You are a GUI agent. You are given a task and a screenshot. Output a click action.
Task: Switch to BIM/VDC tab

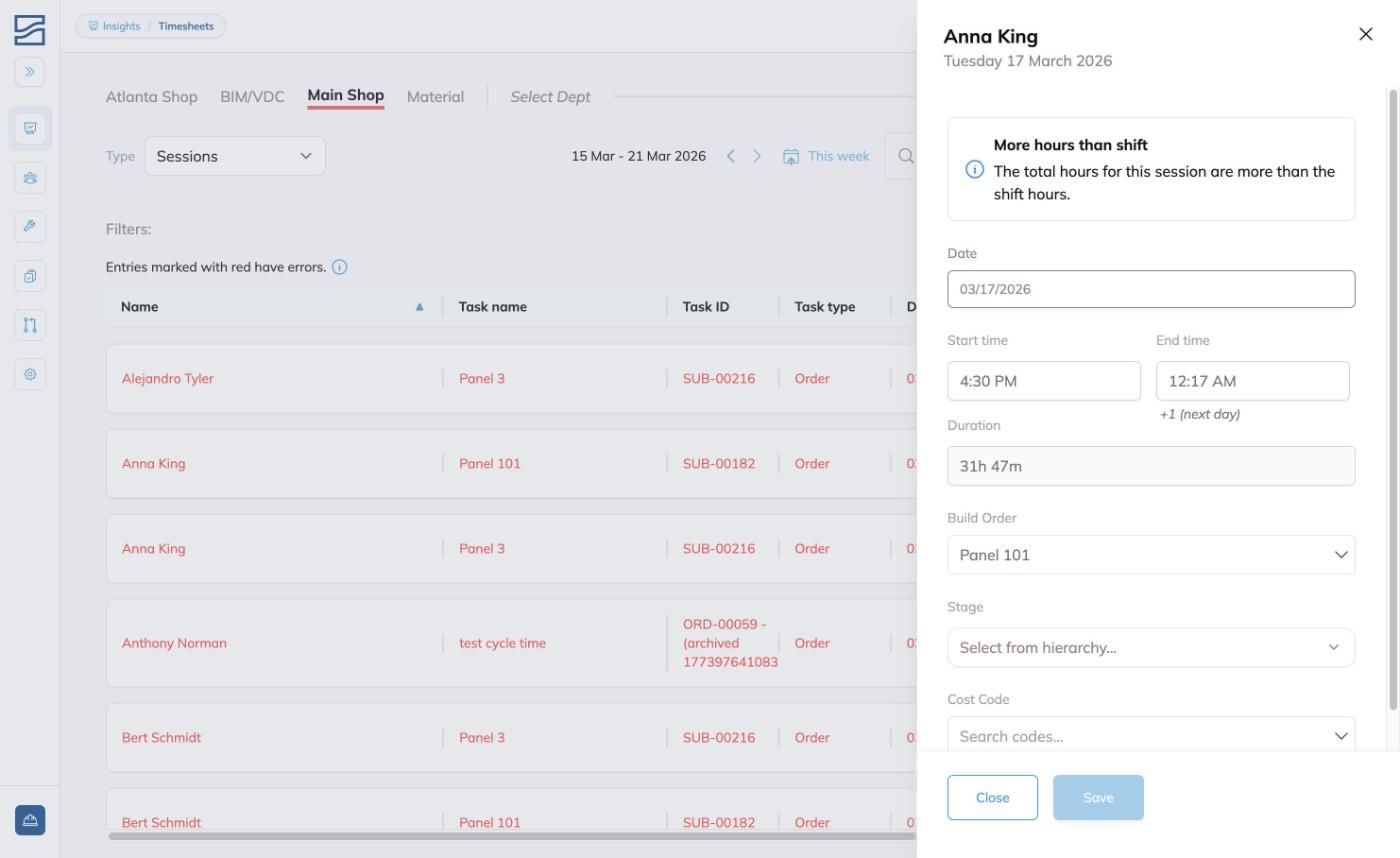pos(252,97)
